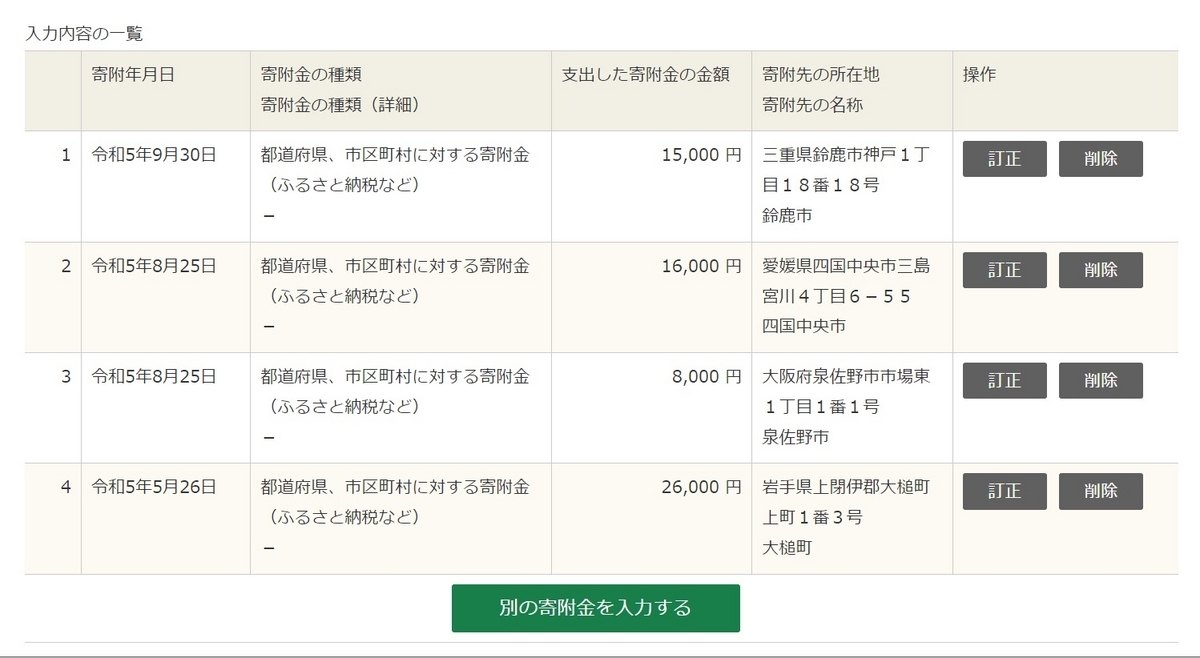Select the 寄附金の種類 column header

(x=311, y=75)
